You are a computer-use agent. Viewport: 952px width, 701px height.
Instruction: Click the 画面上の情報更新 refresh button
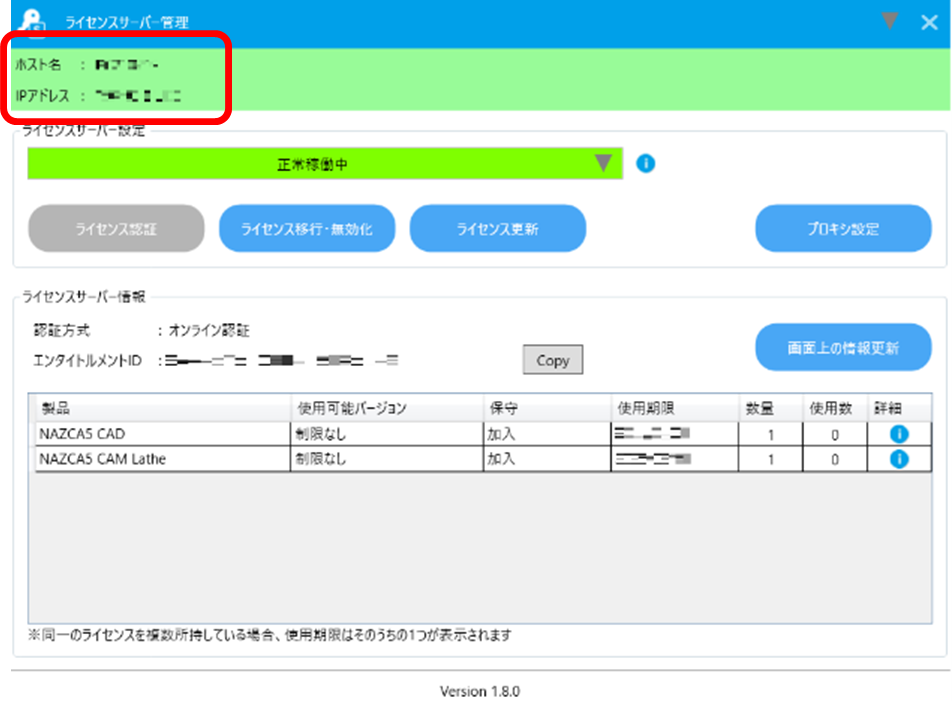843,347
